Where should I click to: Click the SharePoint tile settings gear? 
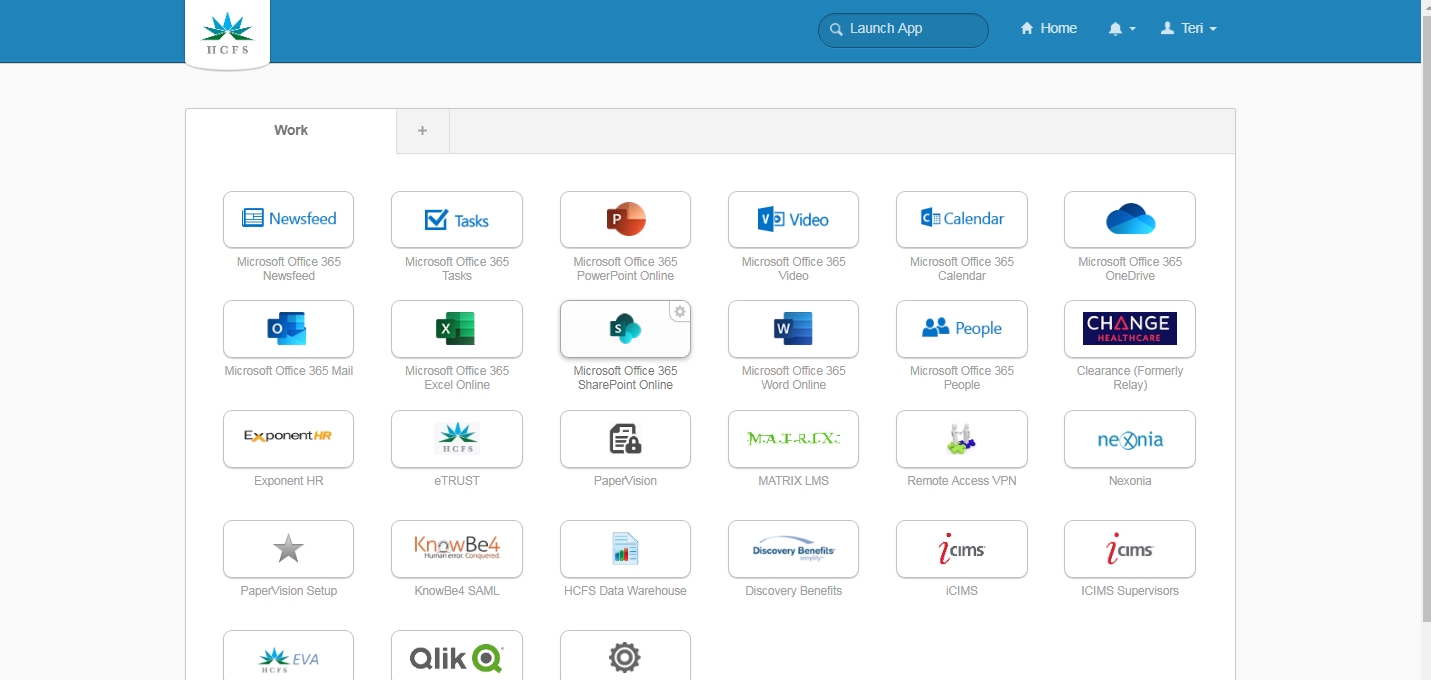coord(680,312)
